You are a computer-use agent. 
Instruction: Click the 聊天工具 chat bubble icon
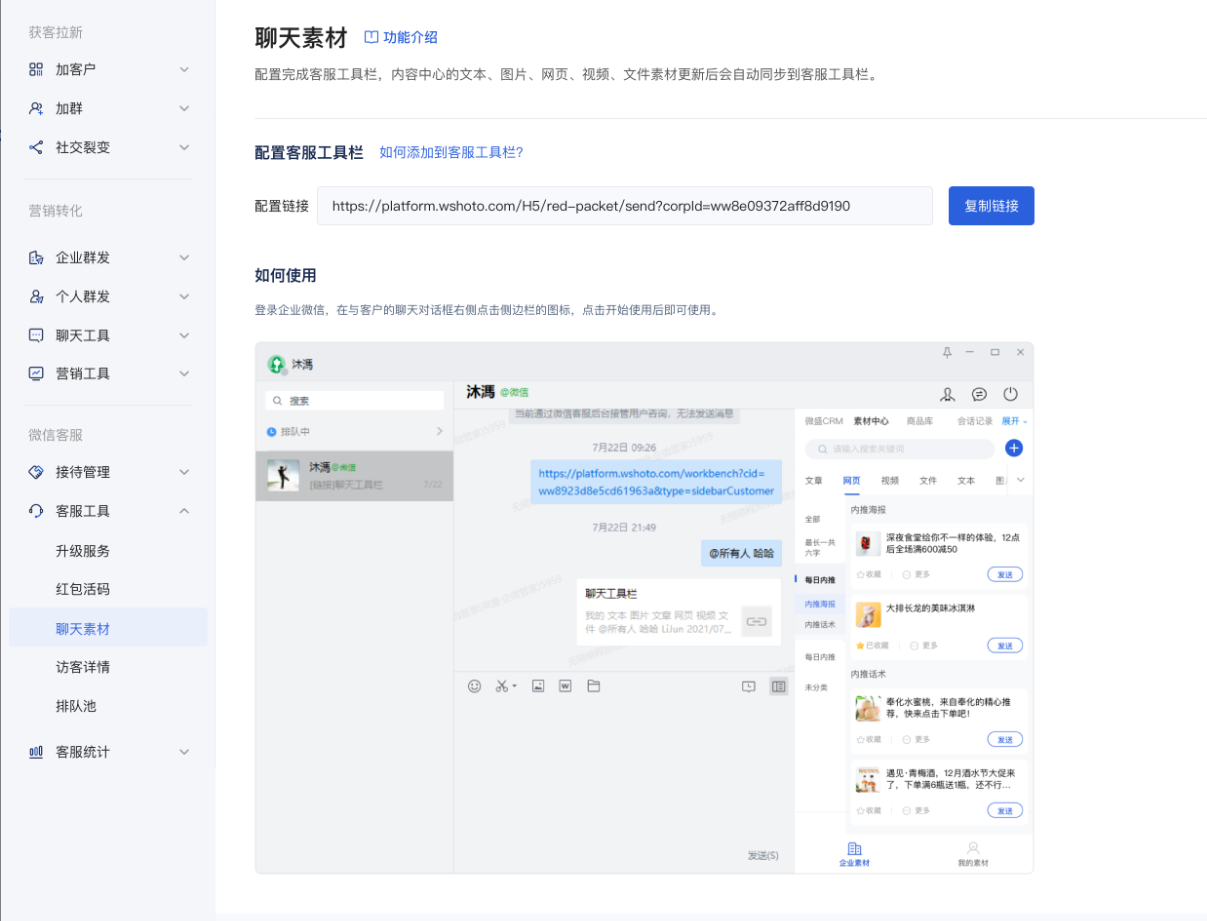pyautogui.click(x=36, y=335)
